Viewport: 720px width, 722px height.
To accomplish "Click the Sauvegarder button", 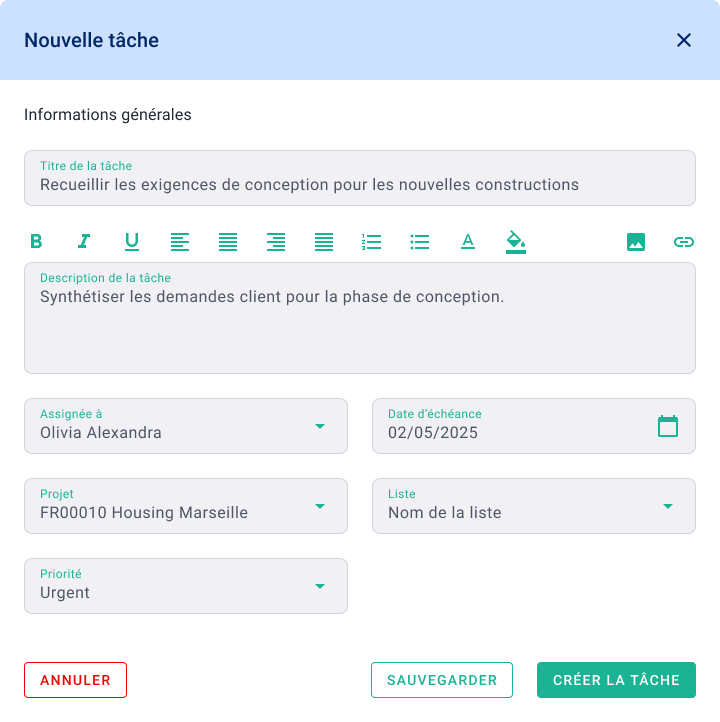I will click(x=442, y=680).
